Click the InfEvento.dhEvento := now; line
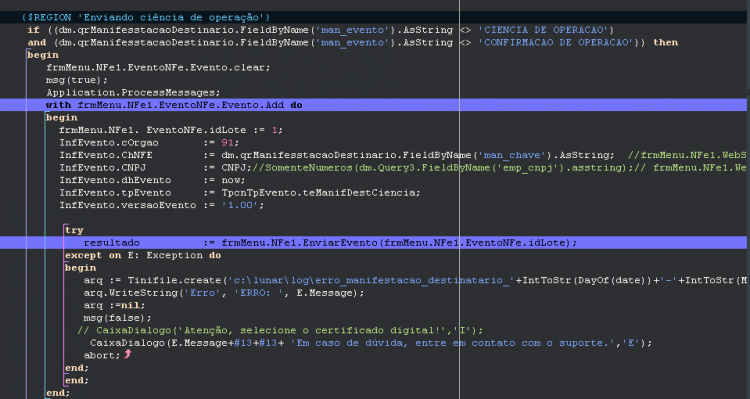The width and height of the screenshot is (750, 399). (152, 180)
